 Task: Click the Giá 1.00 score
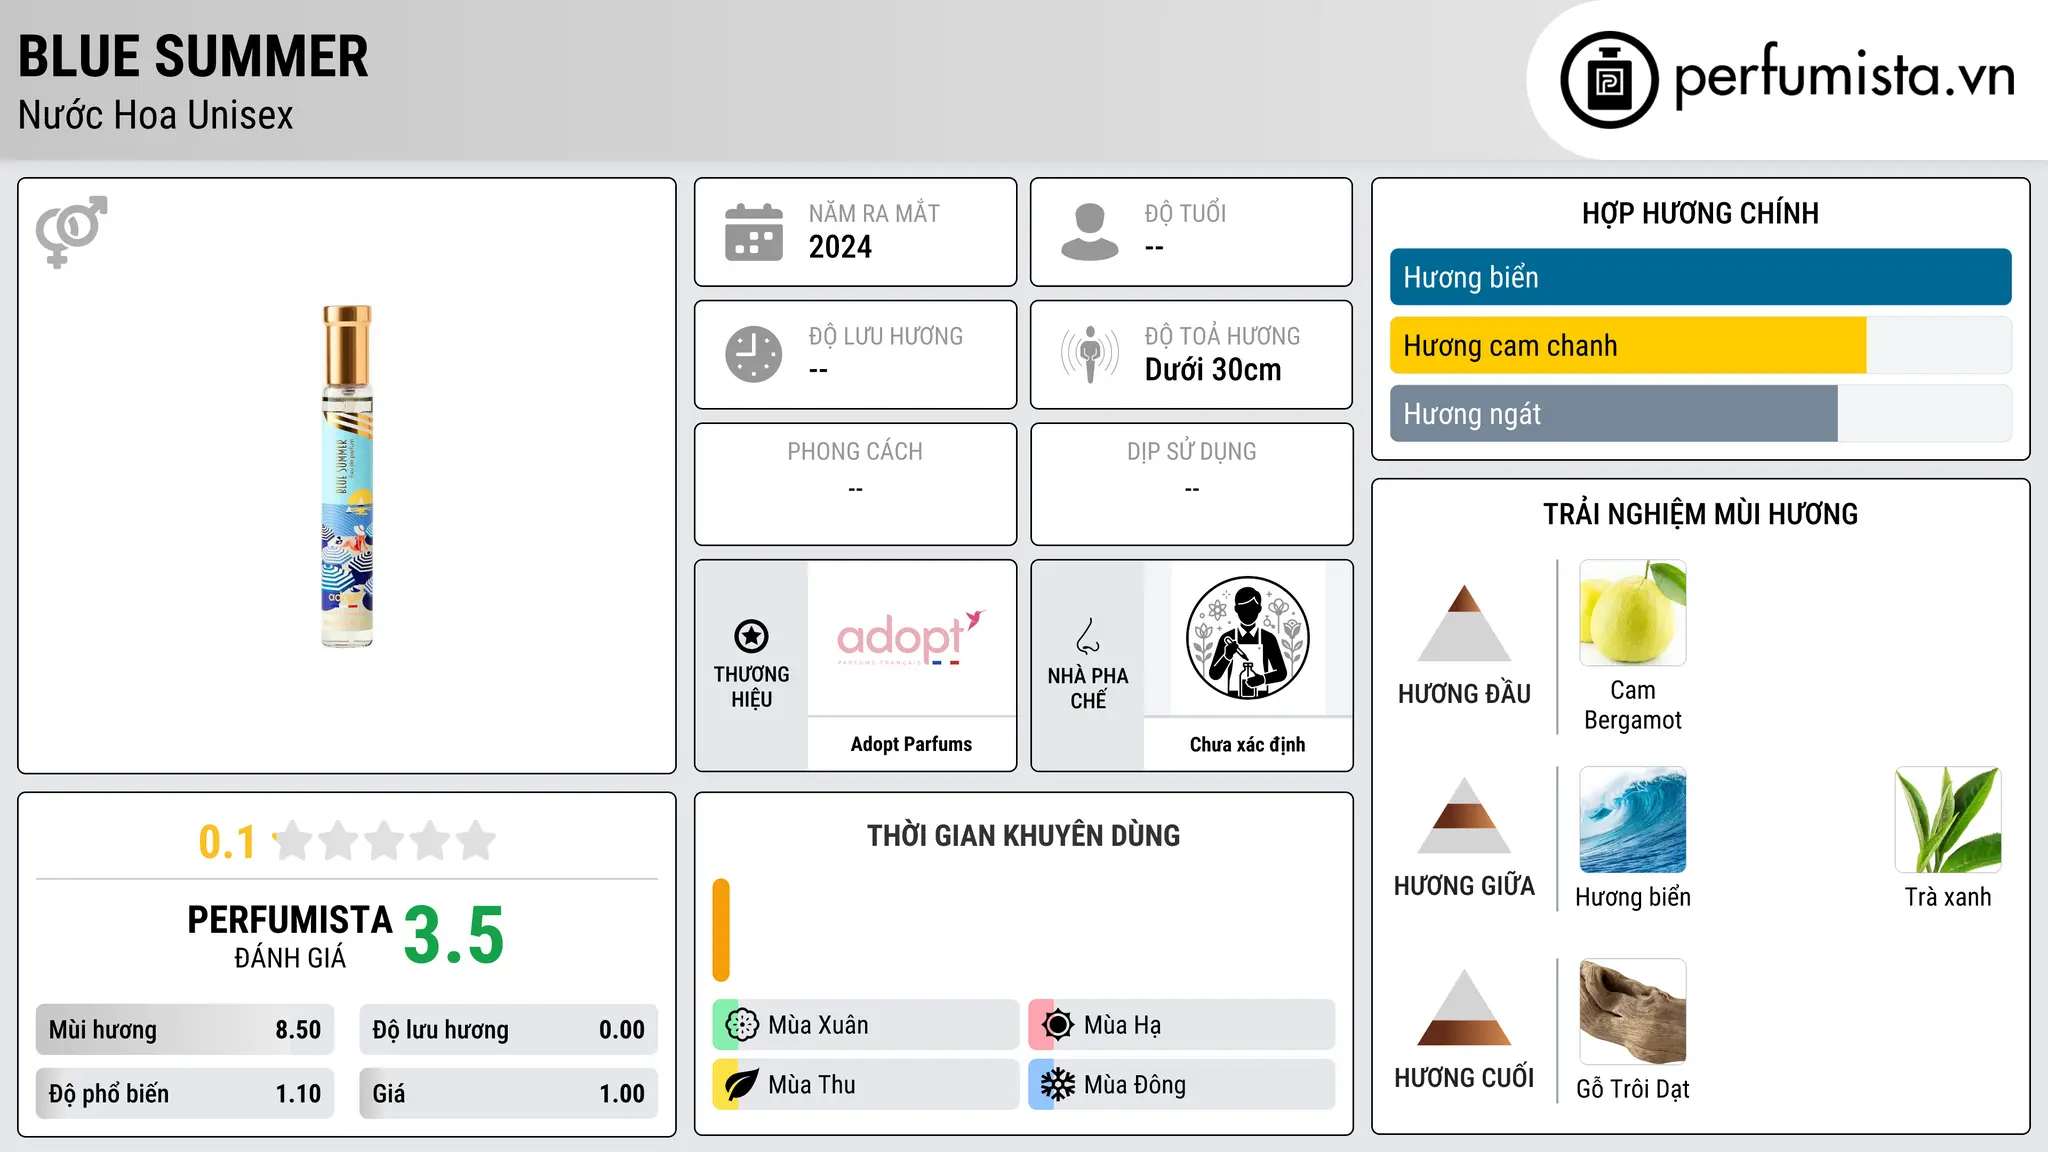pyautogui.click(x=509, y=1094)
